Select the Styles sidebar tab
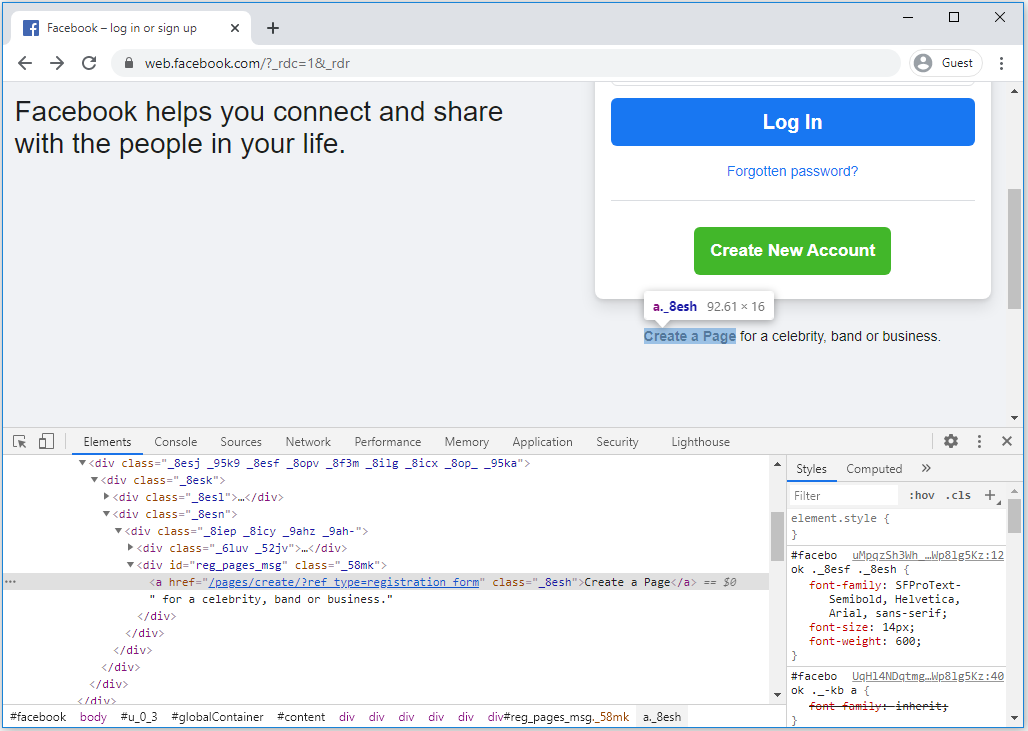The image size is (1028, 731). (x=811, y=469)
